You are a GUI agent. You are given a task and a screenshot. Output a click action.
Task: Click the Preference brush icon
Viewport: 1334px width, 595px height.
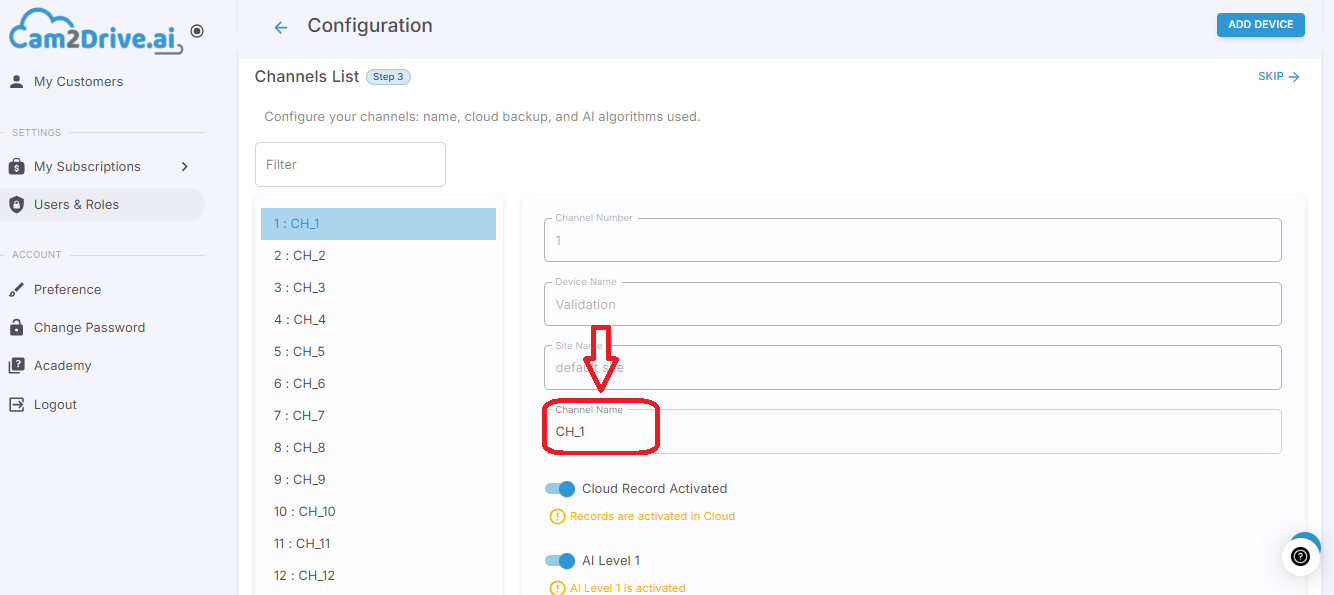pyautogui.click(x=16, y=289)
